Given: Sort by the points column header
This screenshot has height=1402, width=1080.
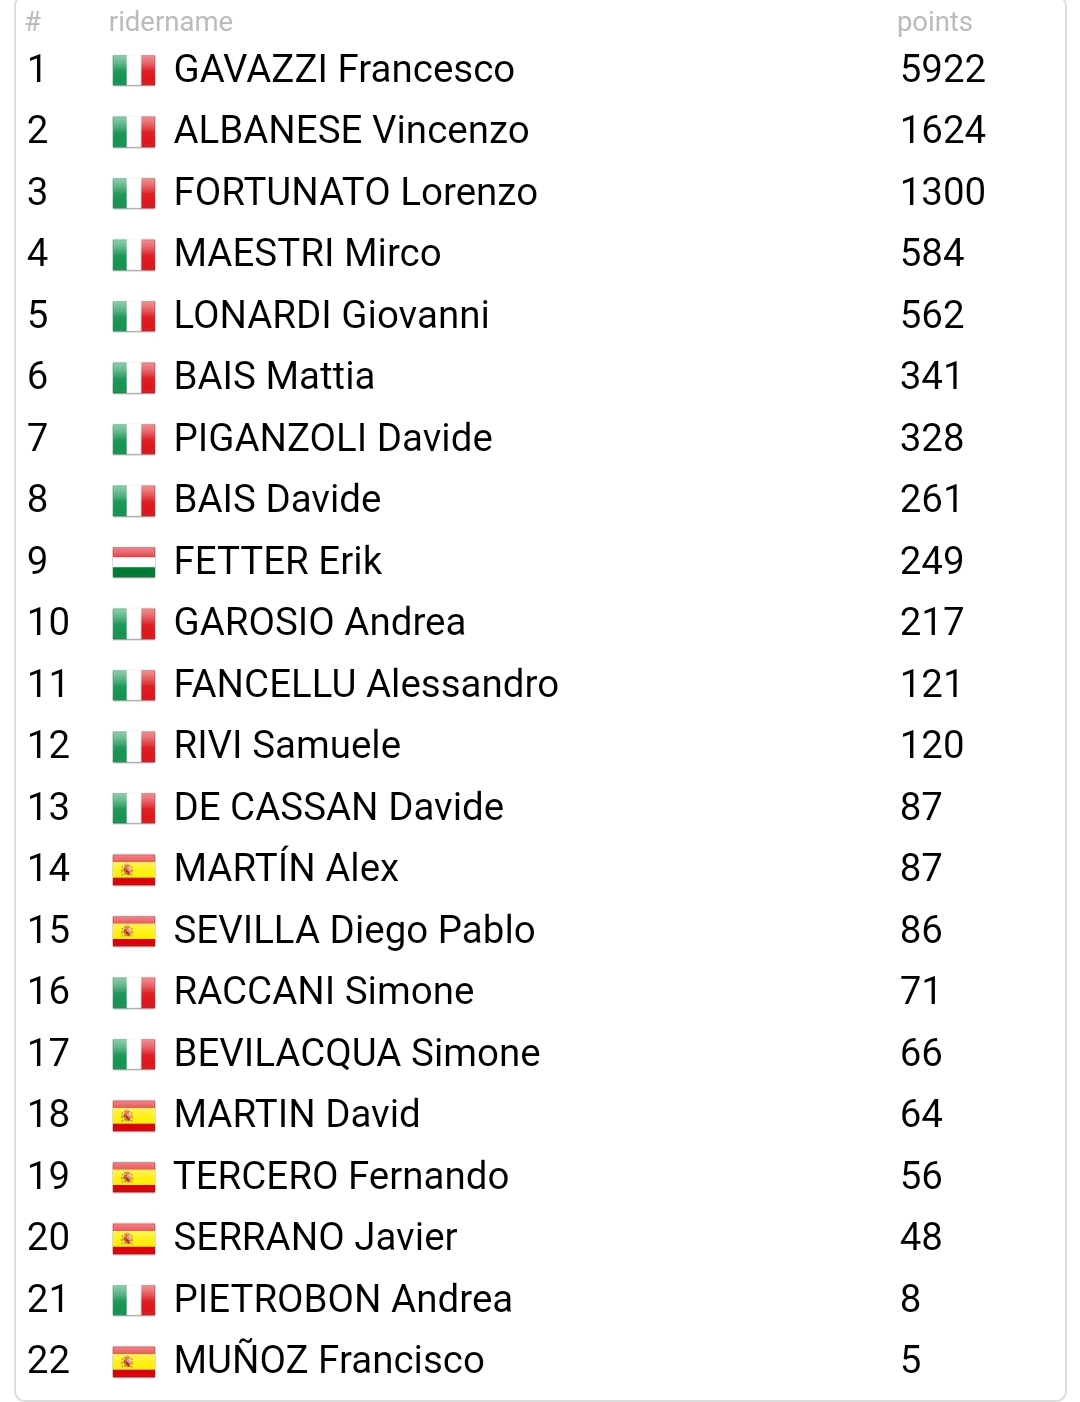Looking at the screenshot, I should coord(934,22).
